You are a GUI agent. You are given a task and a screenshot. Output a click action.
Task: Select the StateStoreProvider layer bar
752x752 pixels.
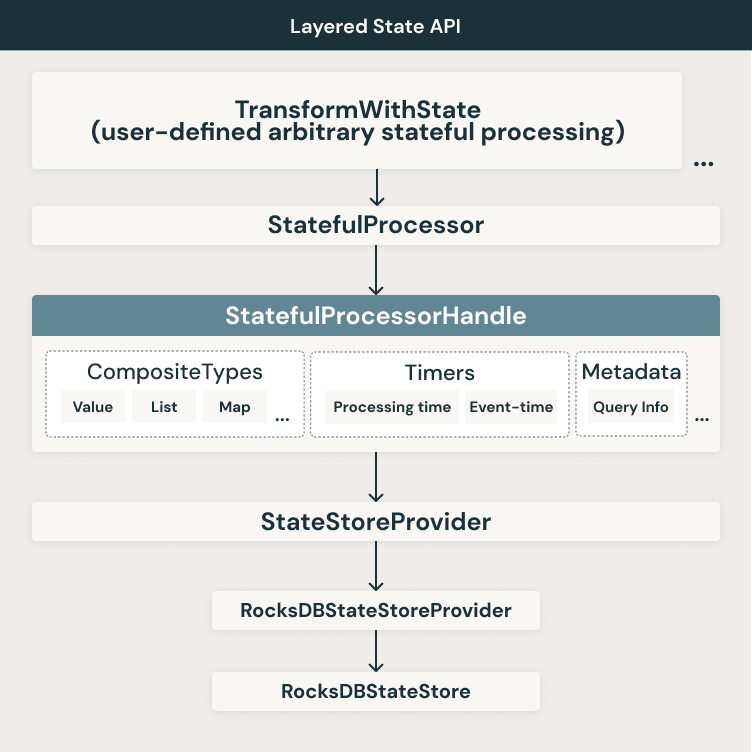point(375,521)
